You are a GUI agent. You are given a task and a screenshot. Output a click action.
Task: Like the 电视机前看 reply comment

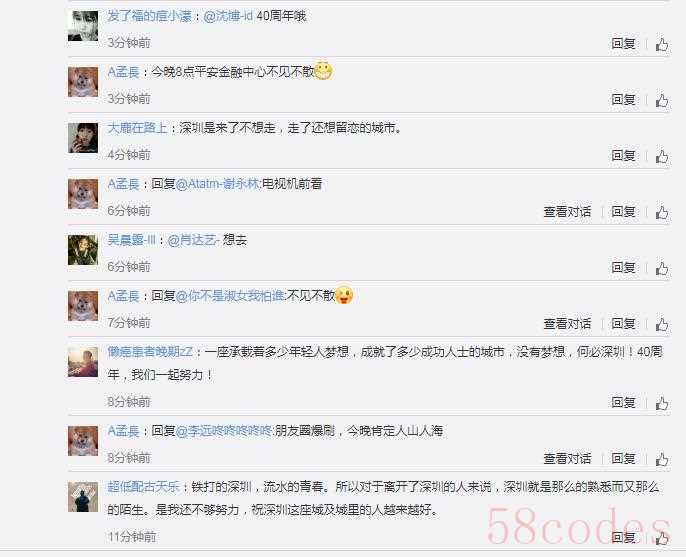pyautogui.click(x=662, y=212)
